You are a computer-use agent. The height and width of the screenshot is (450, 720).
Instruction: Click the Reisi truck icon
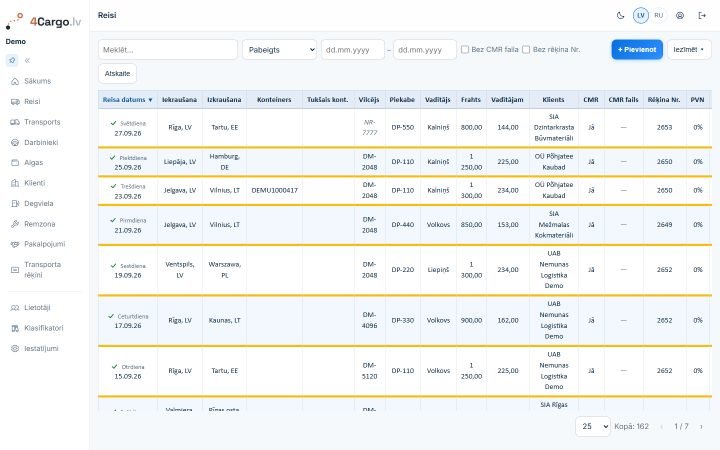click(x=15, y=101)
